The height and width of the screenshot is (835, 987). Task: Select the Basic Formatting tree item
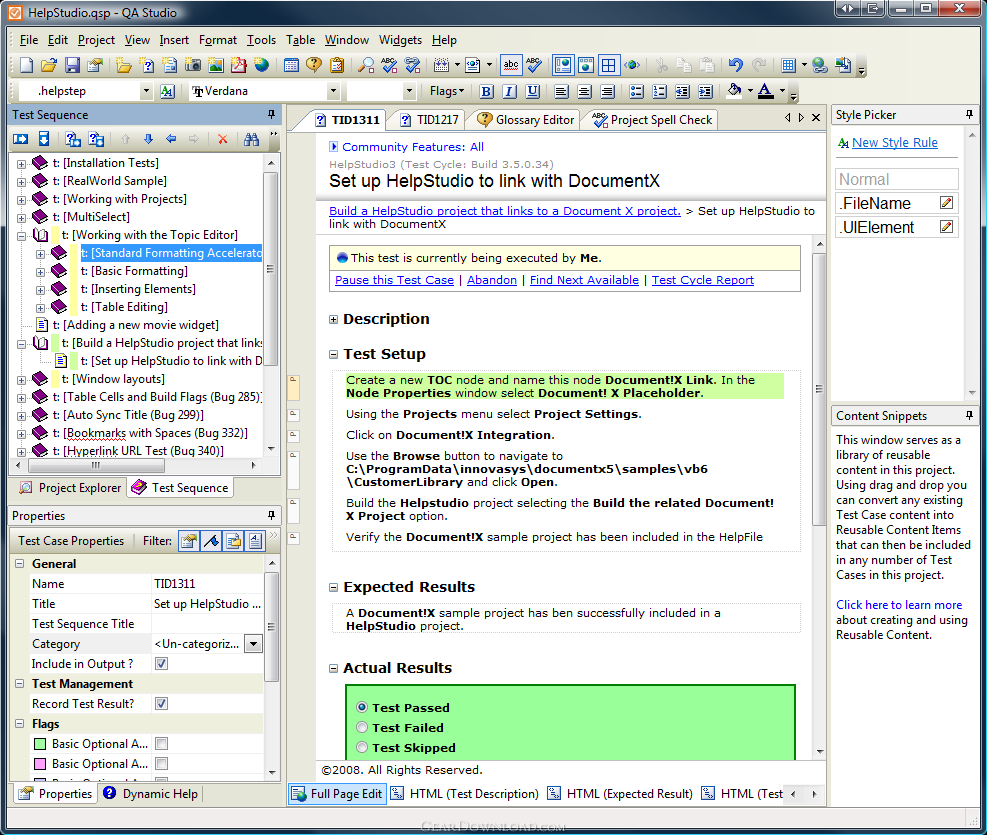134,271
